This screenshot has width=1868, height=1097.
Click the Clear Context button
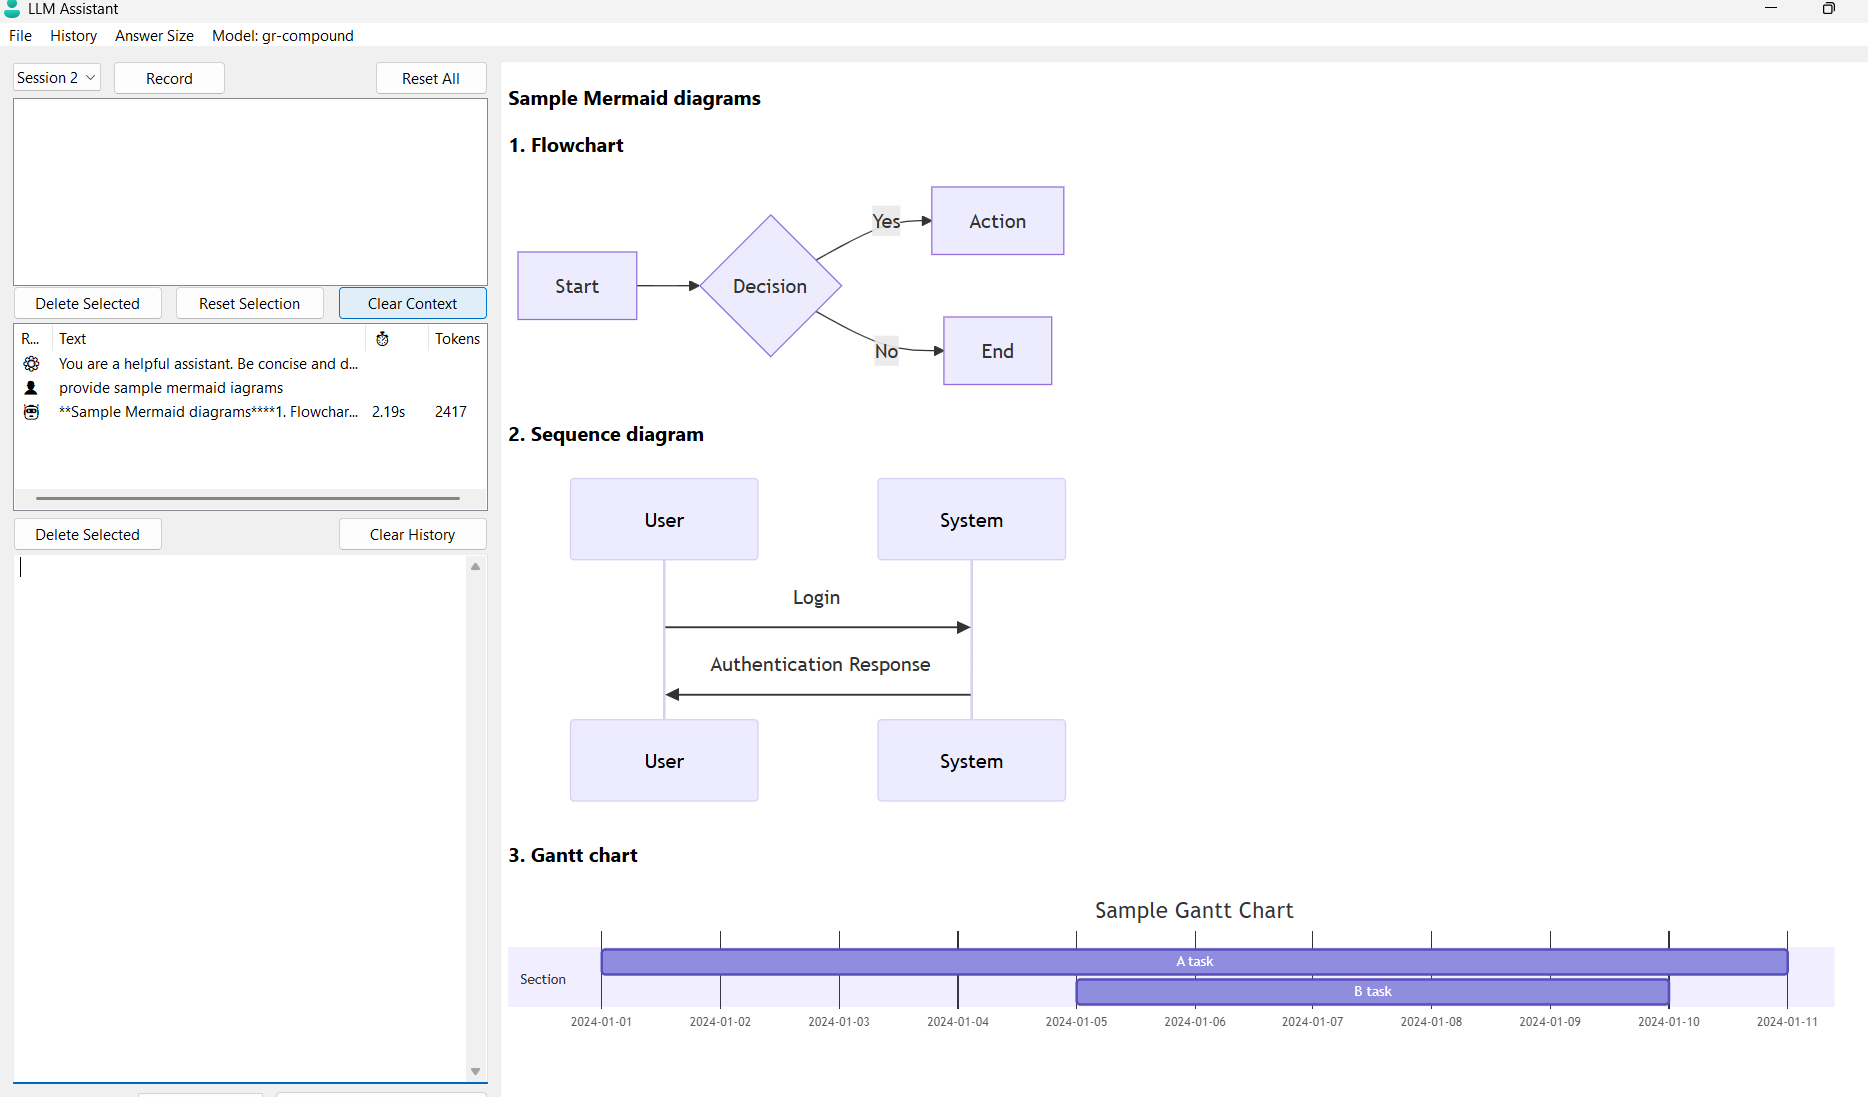412,304
